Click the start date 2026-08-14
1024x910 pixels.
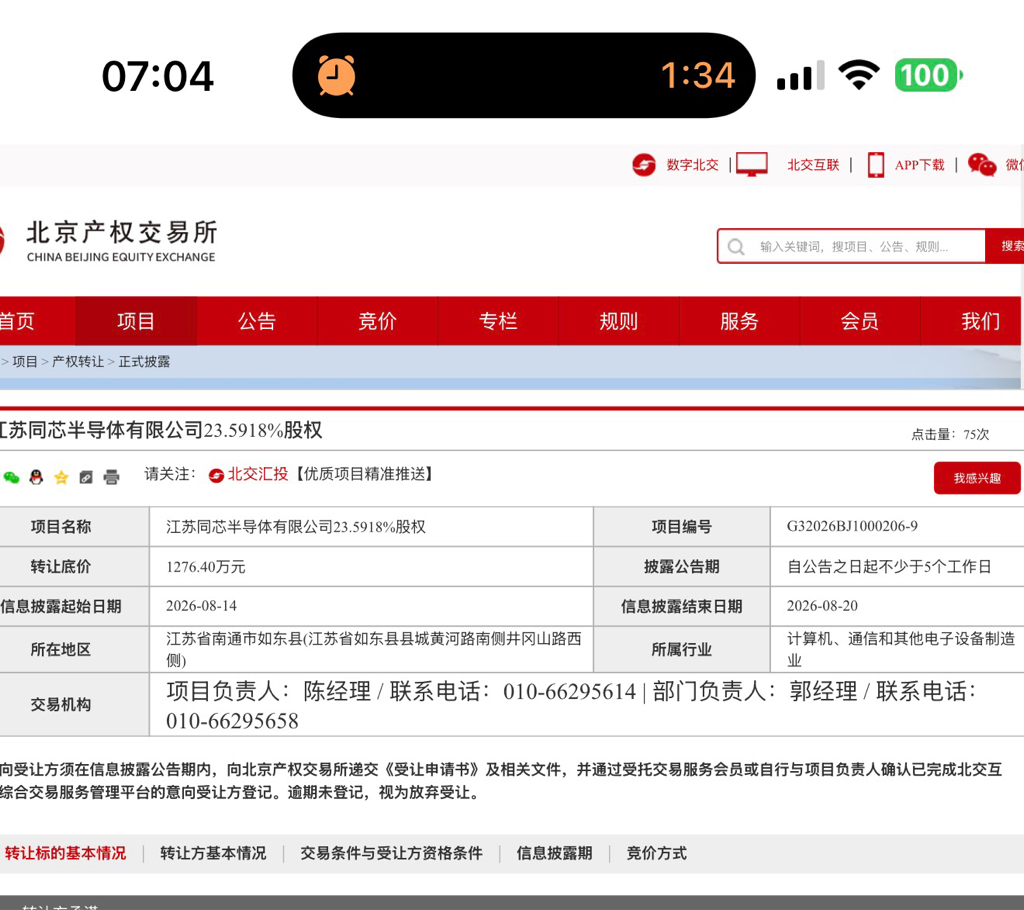201,606
